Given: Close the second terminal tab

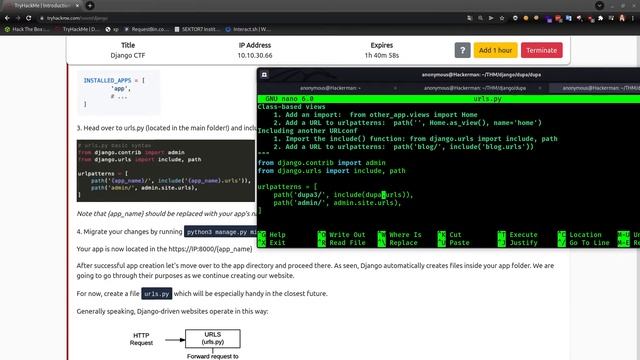Looking at the screenshot, I should pos(540,88).
